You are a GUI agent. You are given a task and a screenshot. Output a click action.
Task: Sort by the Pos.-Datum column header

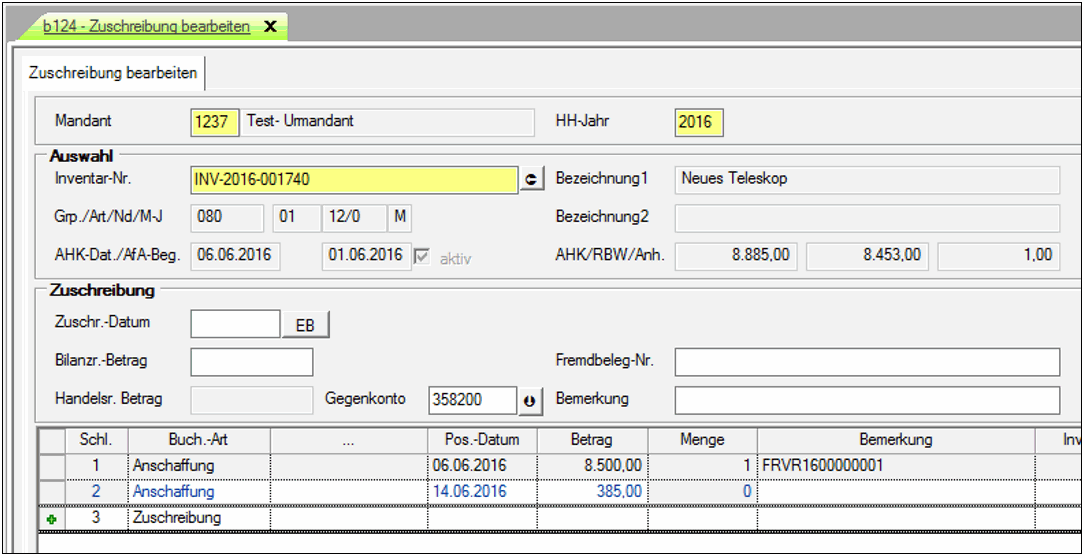click(482, 440)
